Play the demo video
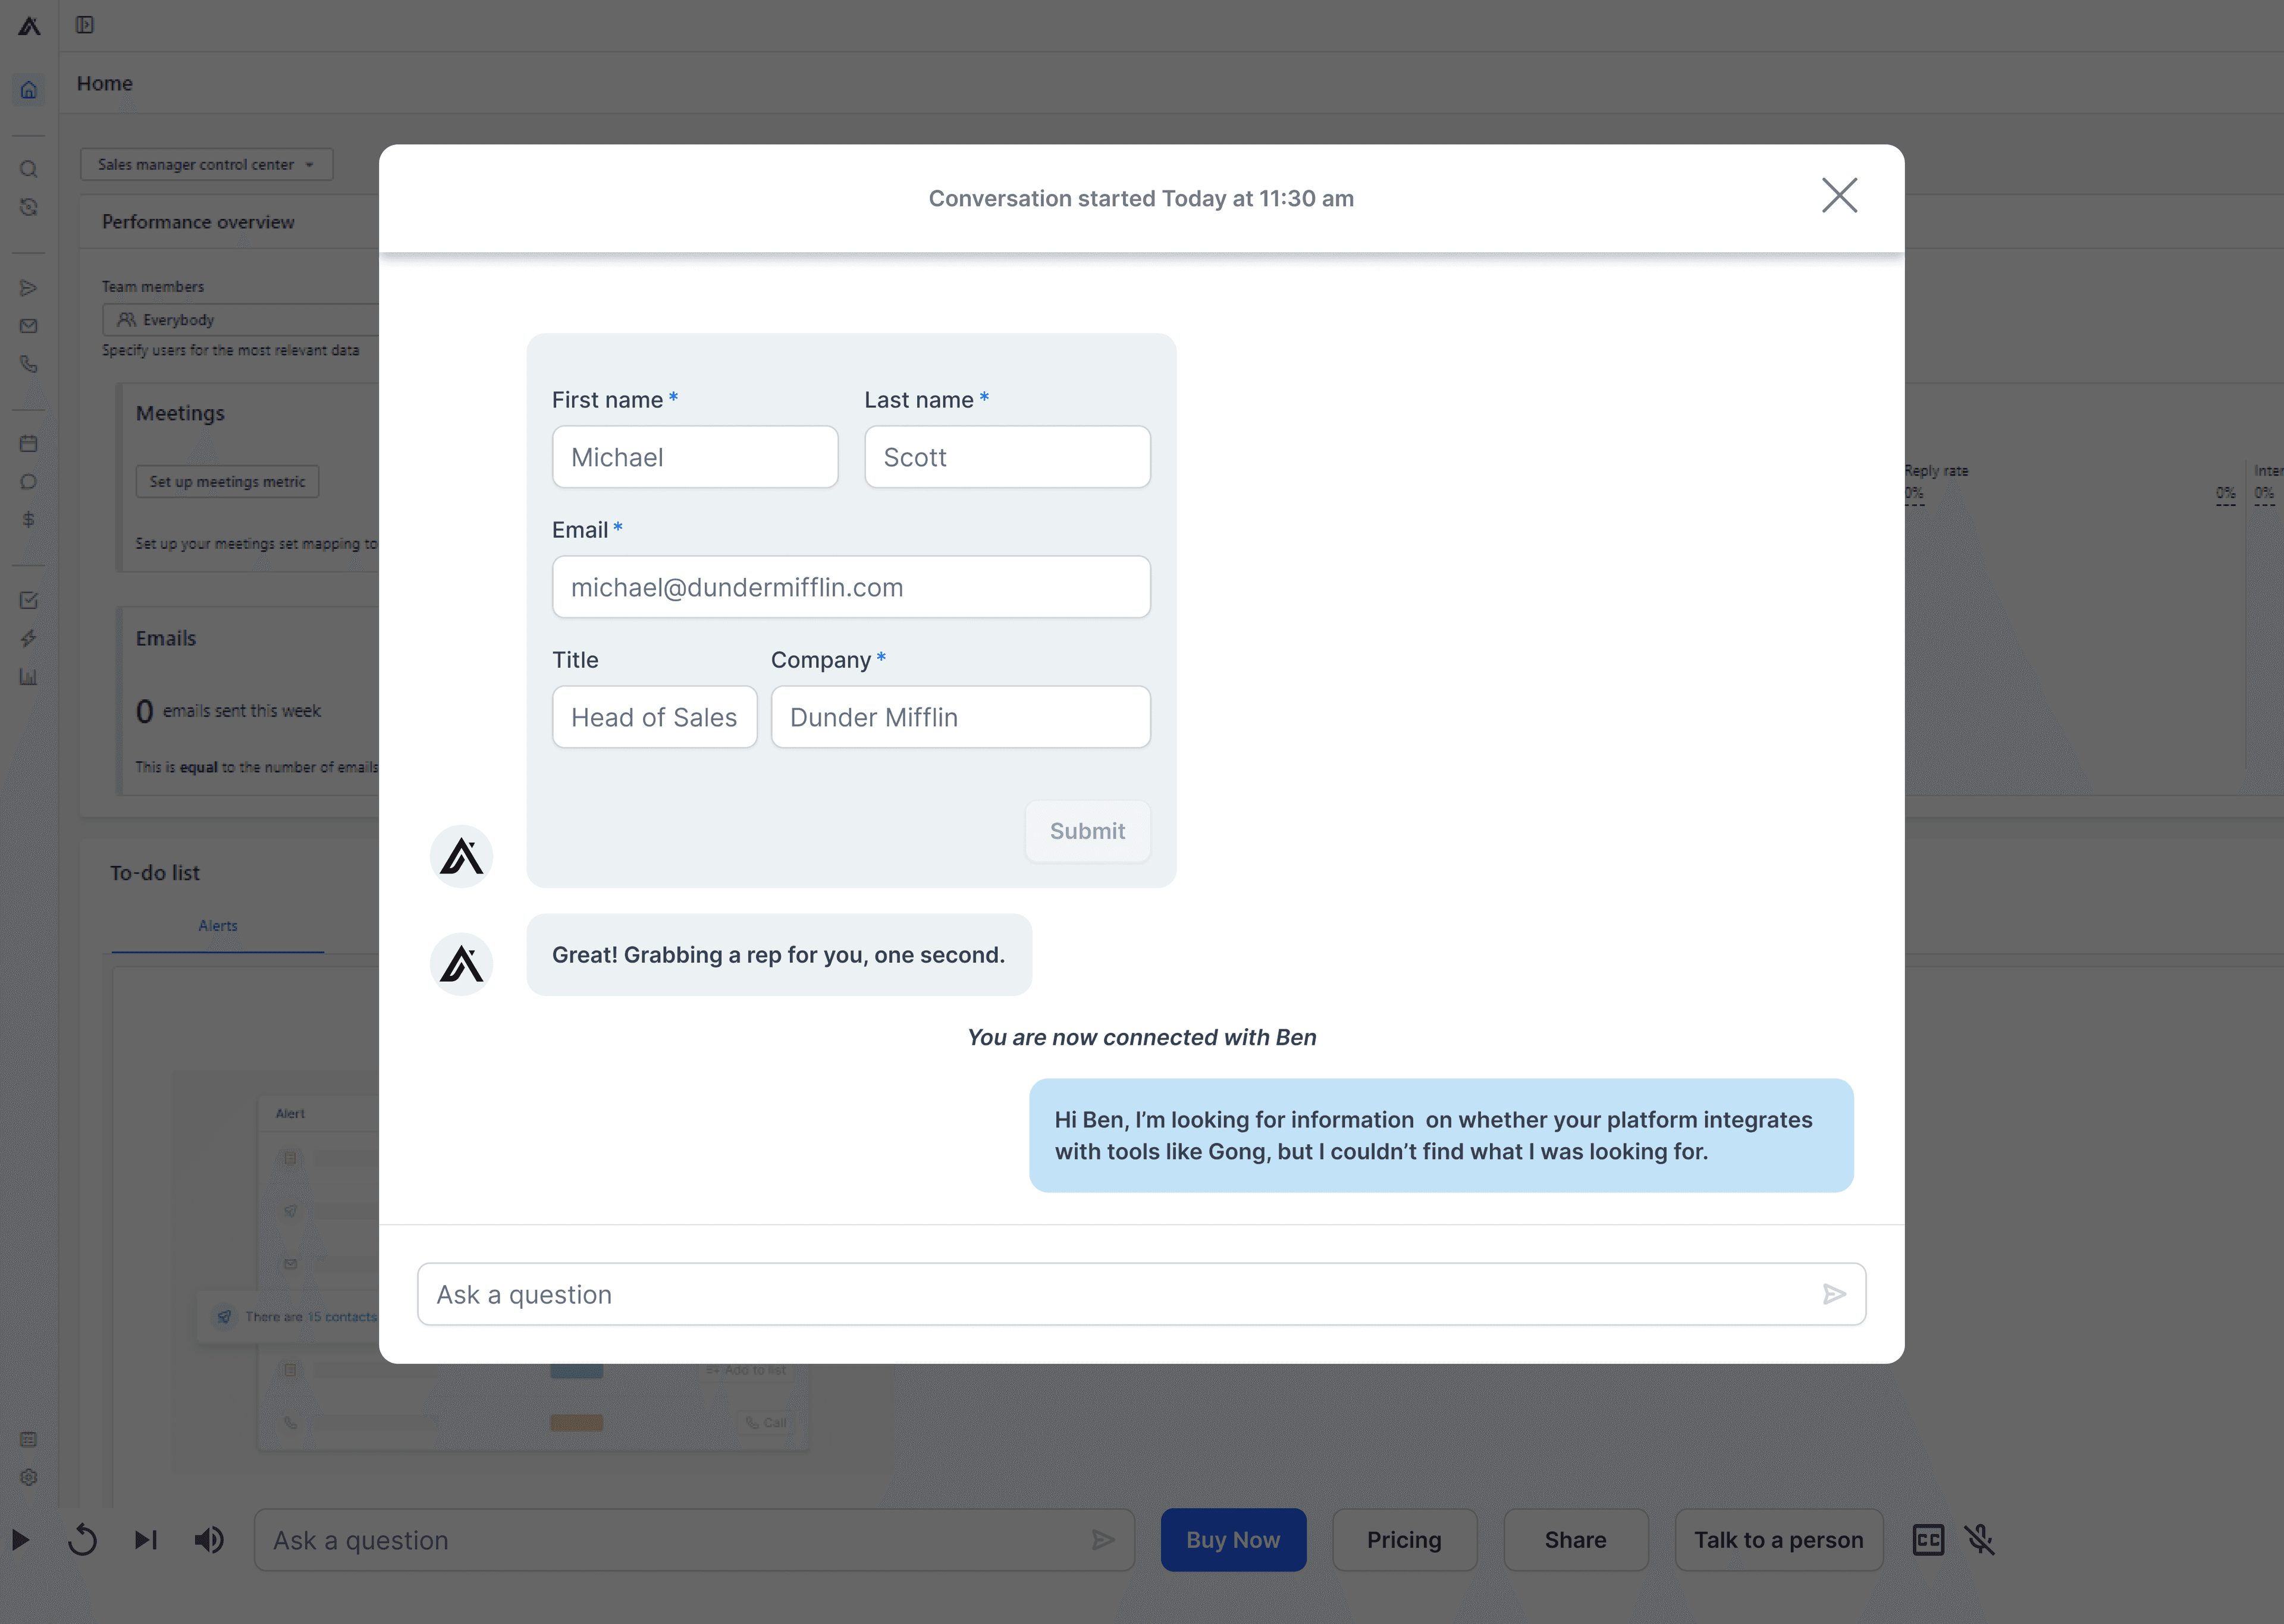This screenshot has height=1624, width=2284. [20, 1540]
